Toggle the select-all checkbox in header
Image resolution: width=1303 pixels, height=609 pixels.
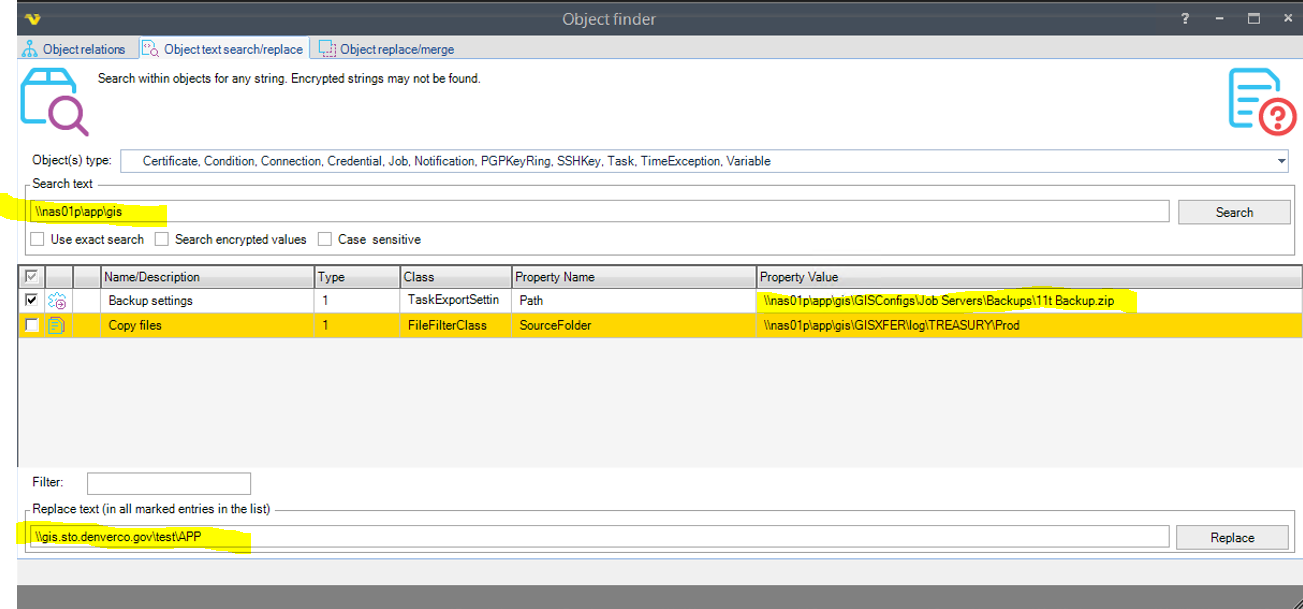tap(32, 277)
